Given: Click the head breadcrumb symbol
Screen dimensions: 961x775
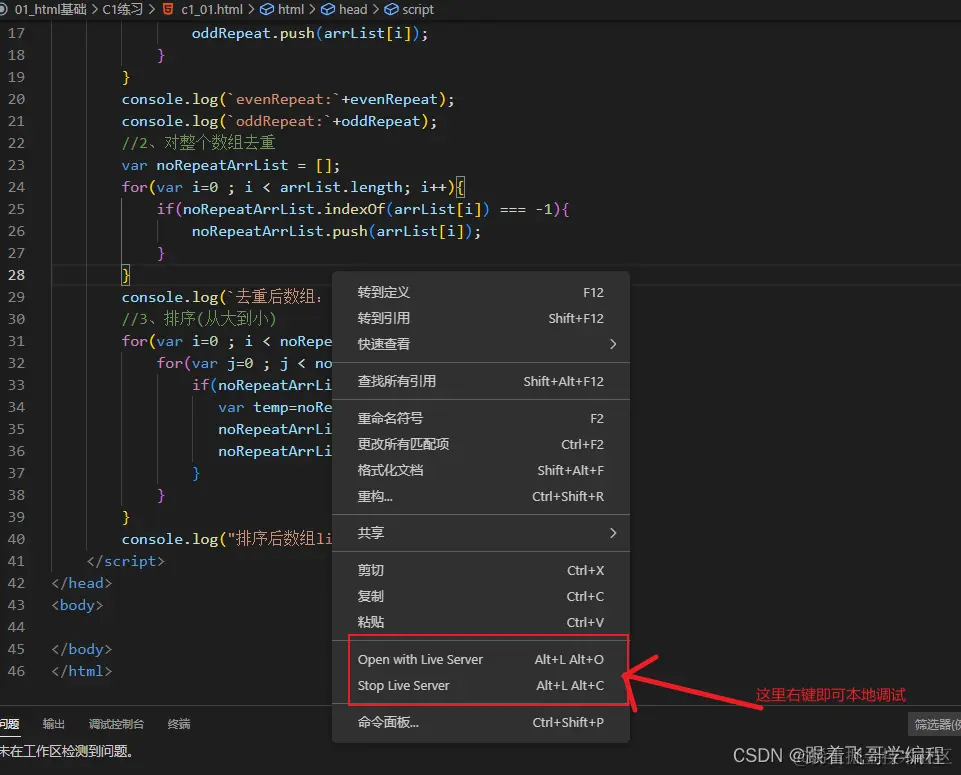Looking at the screenshot, I should 353,9.
